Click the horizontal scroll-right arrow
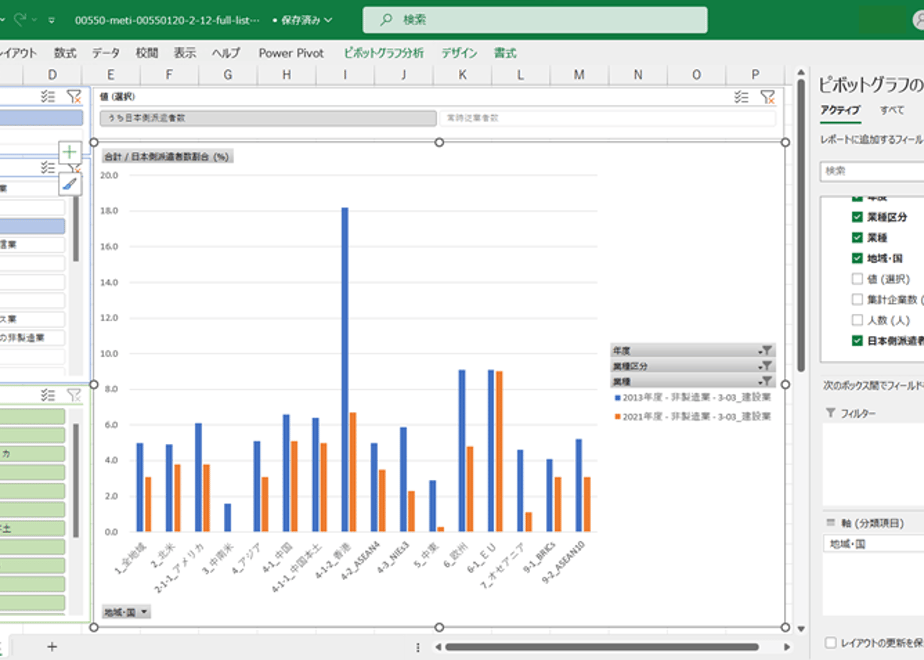 (787, 646)
